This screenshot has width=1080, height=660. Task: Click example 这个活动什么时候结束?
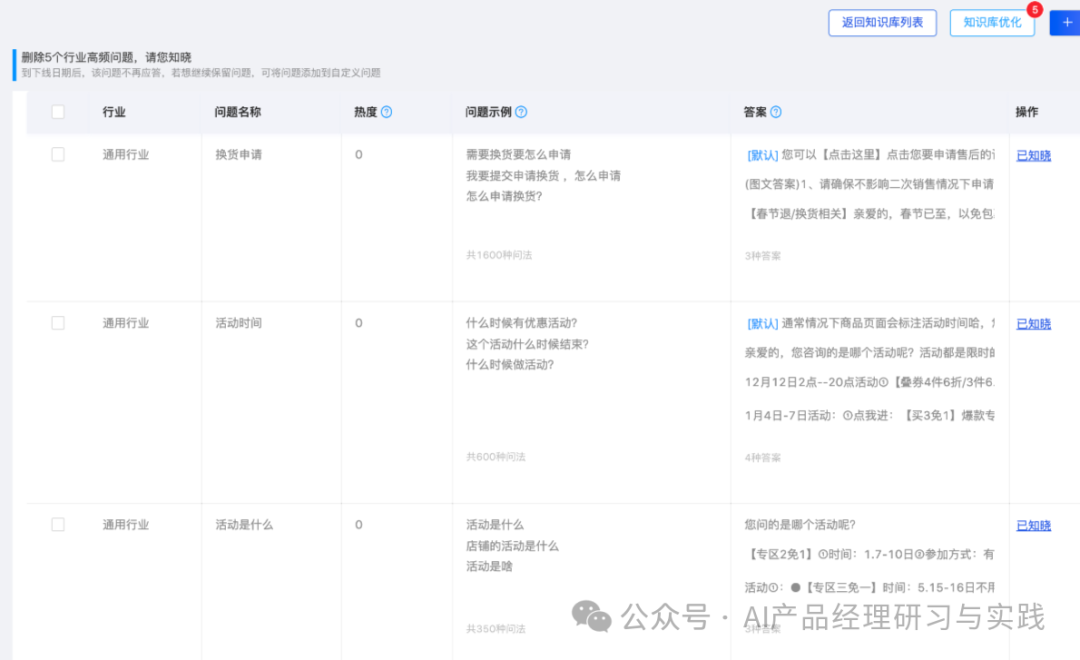coord(528,344)
